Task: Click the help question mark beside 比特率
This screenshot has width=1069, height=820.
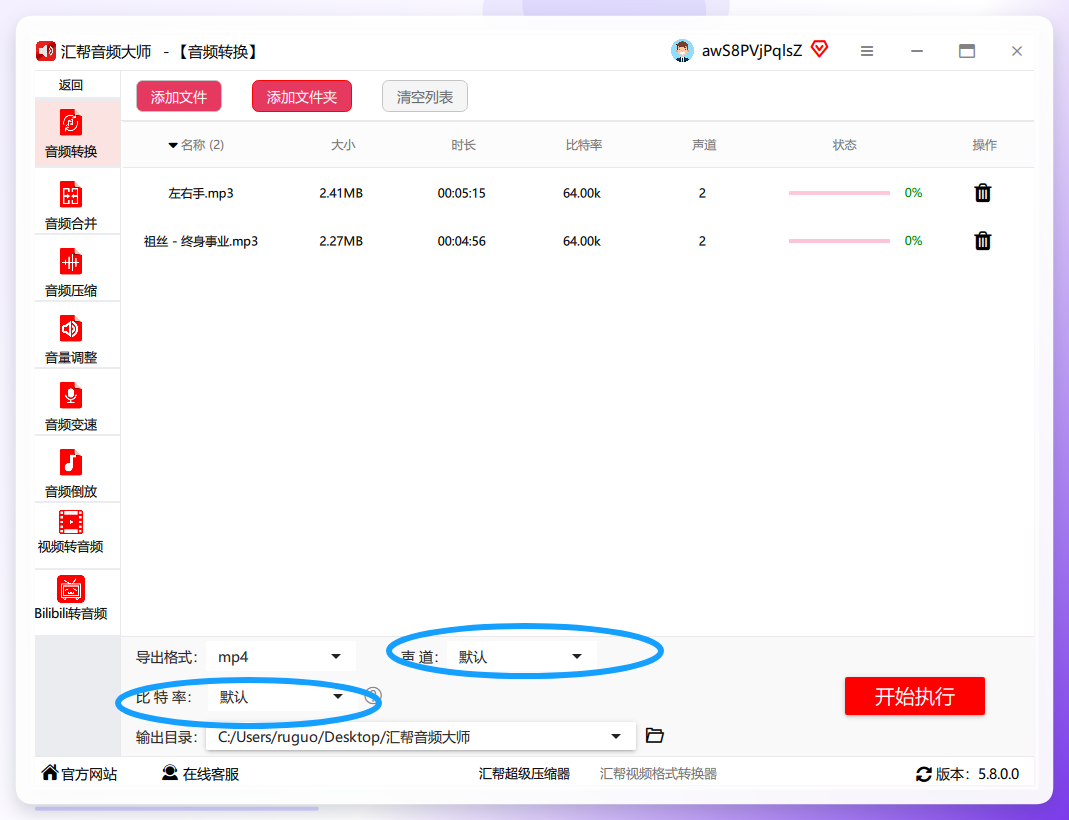Action: [373, 696]
